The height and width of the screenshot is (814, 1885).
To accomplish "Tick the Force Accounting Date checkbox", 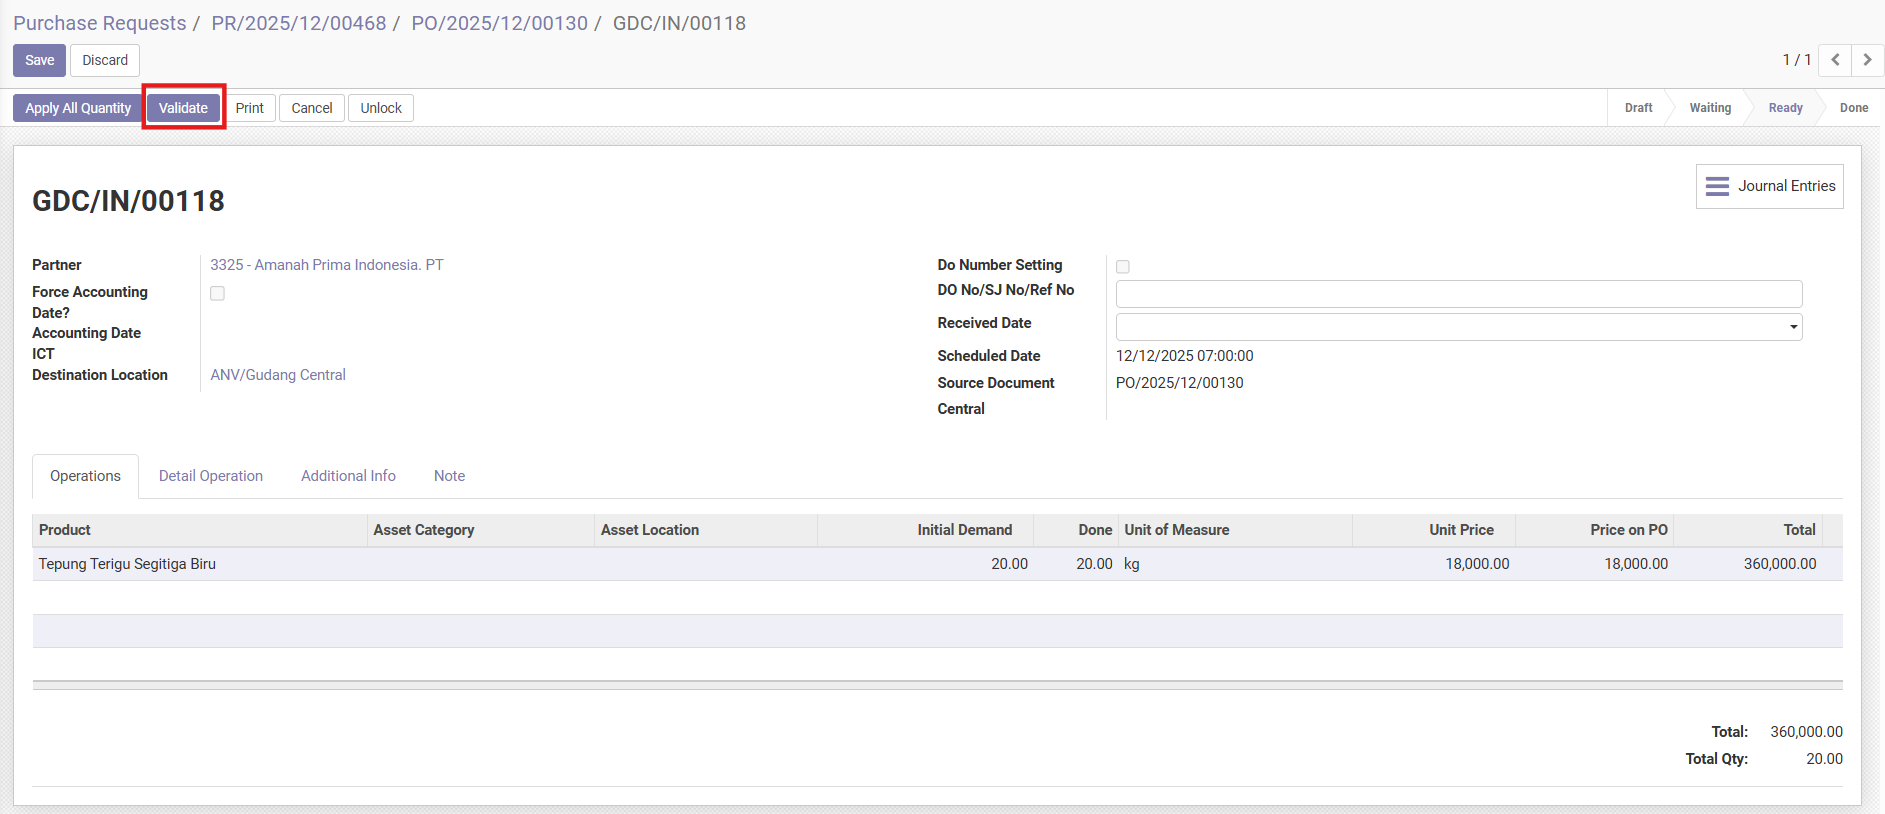I will pyautogui.click(x=217, y=293).
